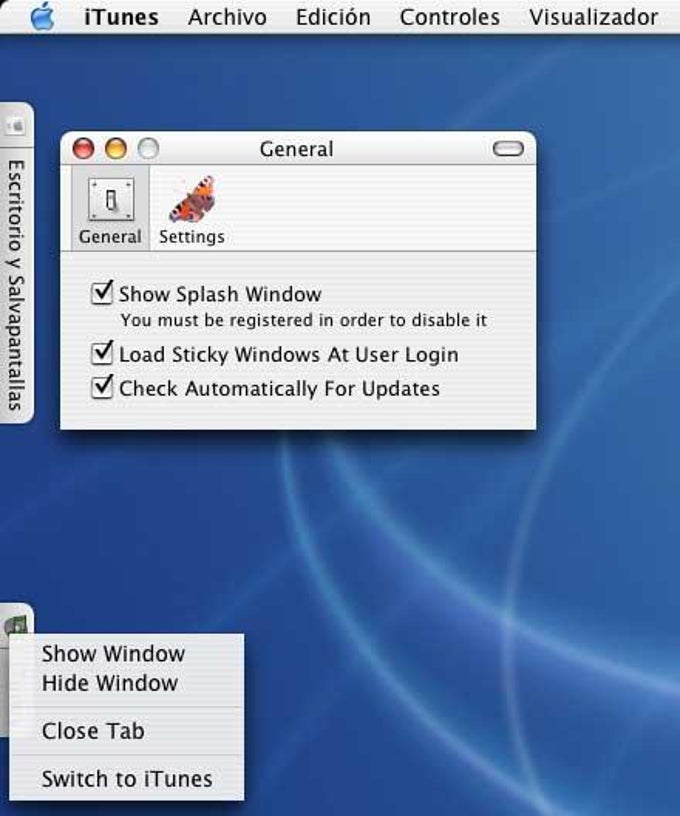This screenshot has height=816, width=680.
Task: Open the Apple menu
Action: 42,16
